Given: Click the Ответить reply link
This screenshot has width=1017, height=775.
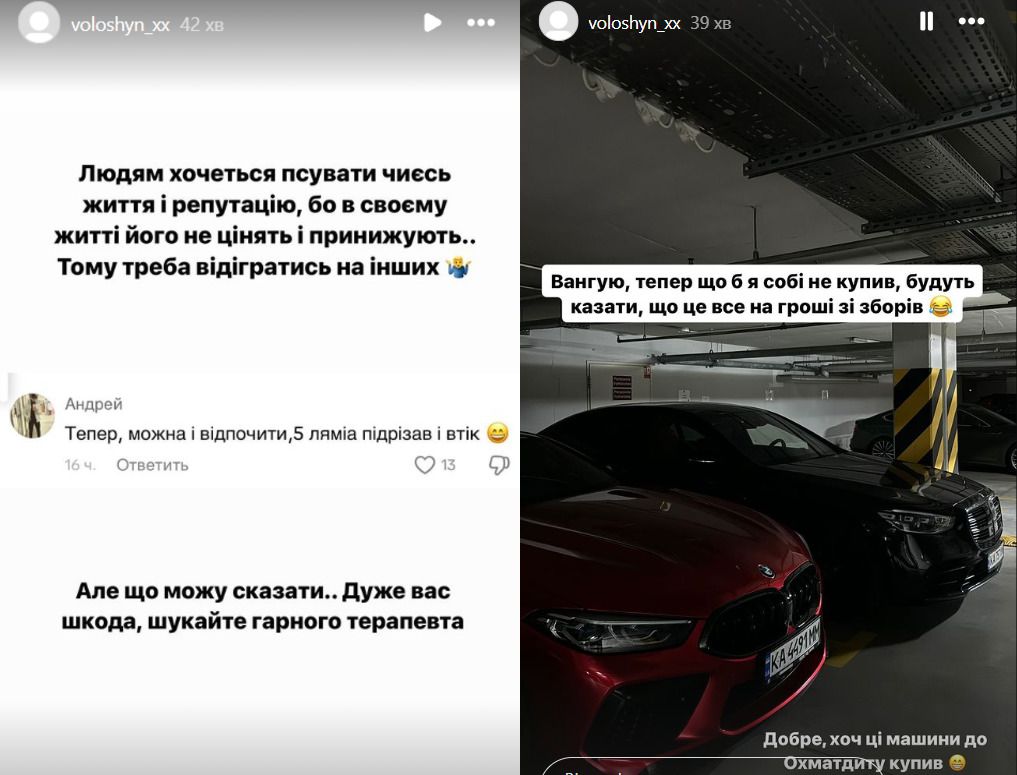Looking at the screenshot, I should coord(152,465).
